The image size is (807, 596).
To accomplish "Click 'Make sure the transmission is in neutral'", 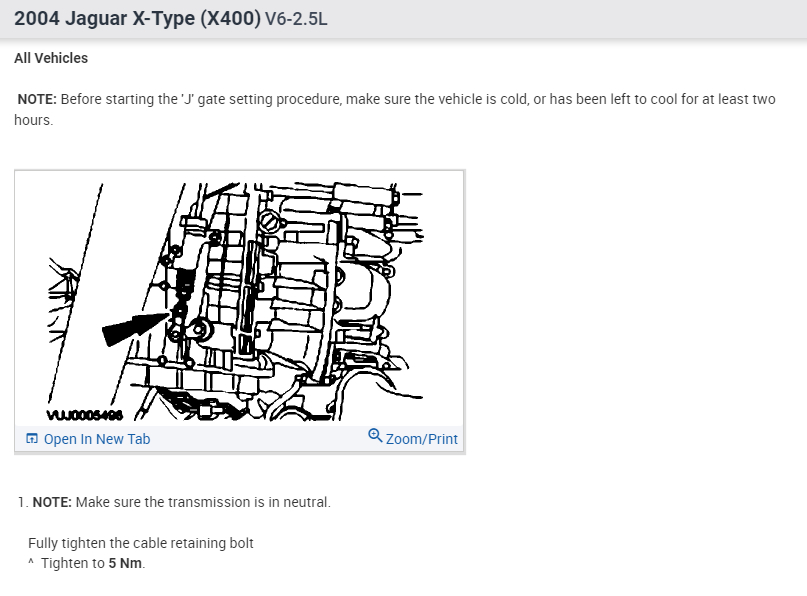I will point(203,502).
